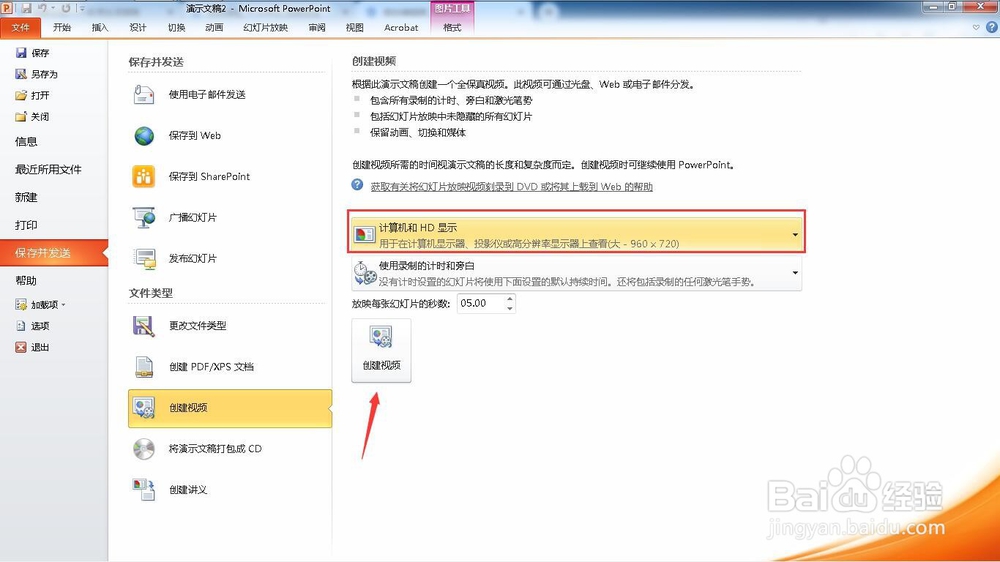Click the Options icon

point(21,326)
